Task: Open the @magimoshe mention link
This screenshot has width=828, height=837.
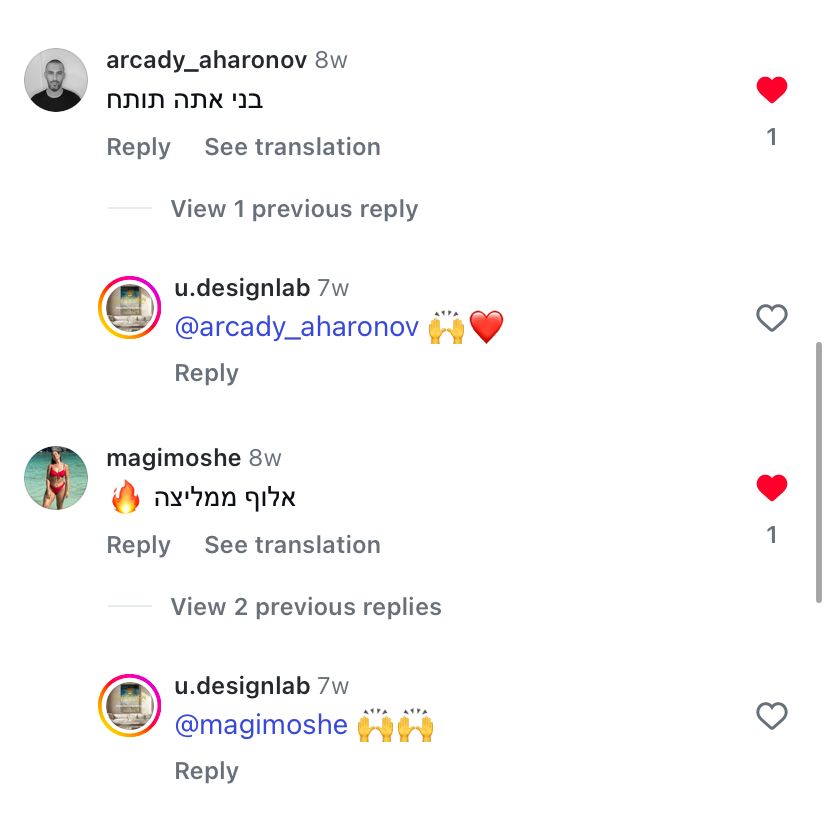Action: [x=261, y=725]
